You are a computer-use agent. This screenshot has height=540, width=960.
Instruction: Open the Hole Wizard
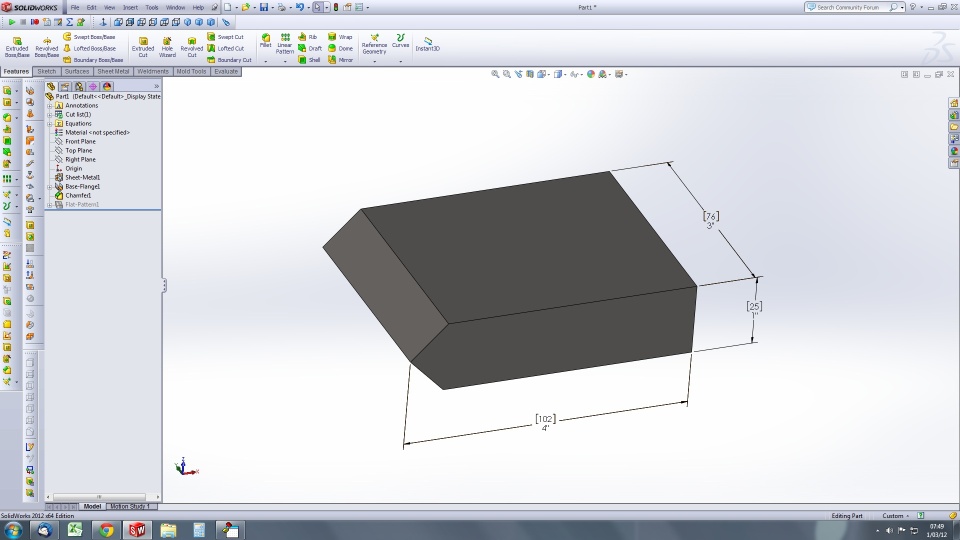pyautogui.click(x=167, y=47)
